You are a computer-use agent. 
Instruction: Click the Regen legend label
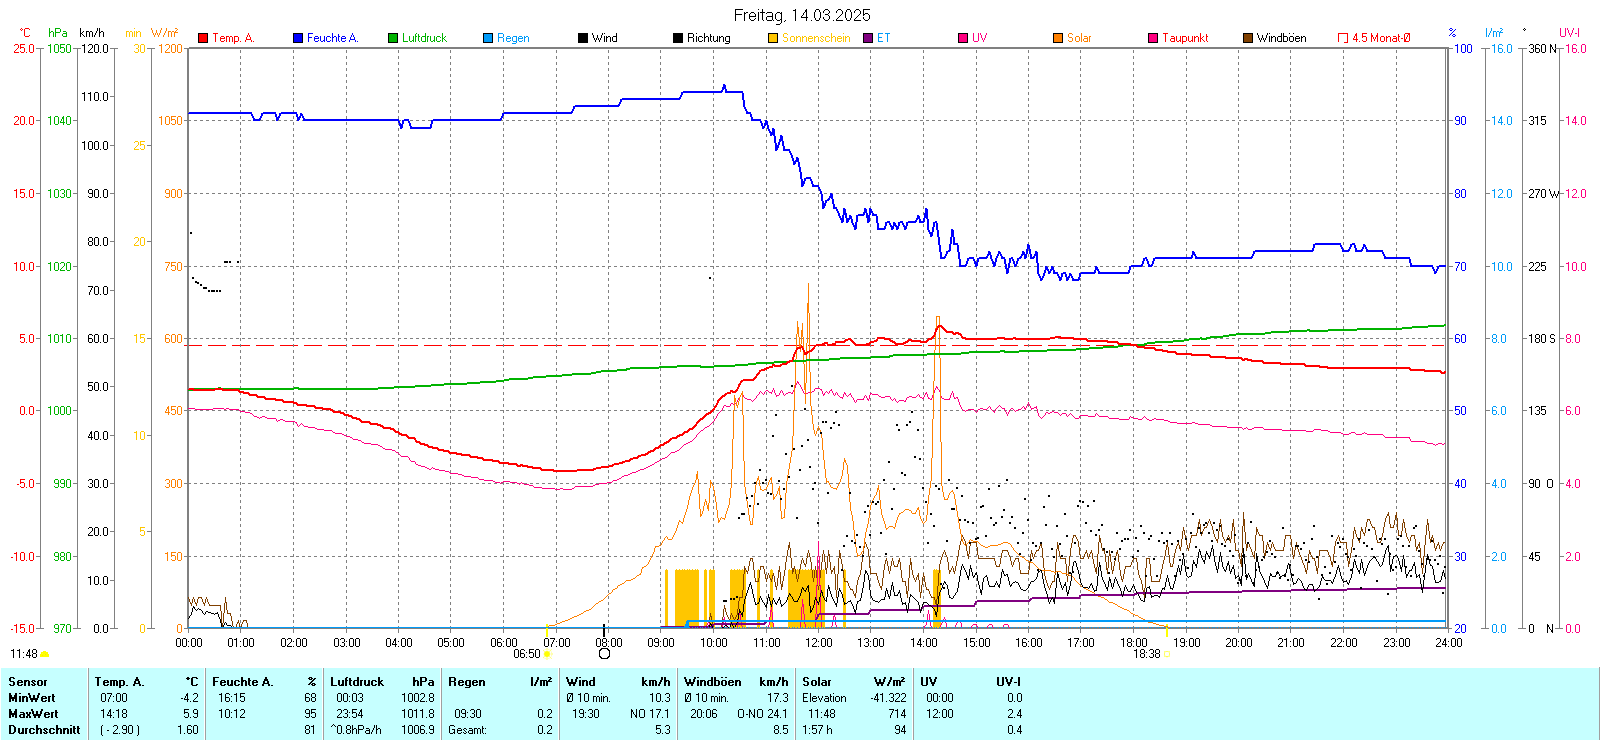tap(513, 38)
